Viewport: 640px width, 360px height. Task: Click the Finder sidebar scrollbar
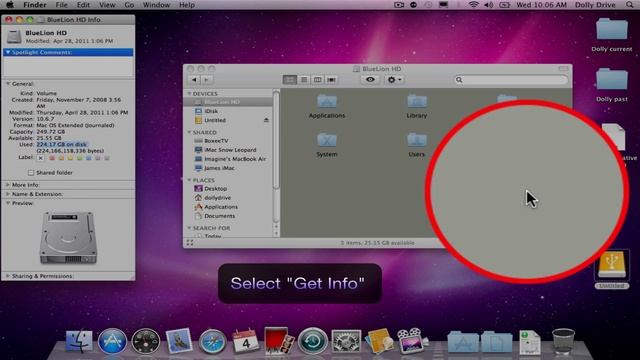tap(276, 140)
